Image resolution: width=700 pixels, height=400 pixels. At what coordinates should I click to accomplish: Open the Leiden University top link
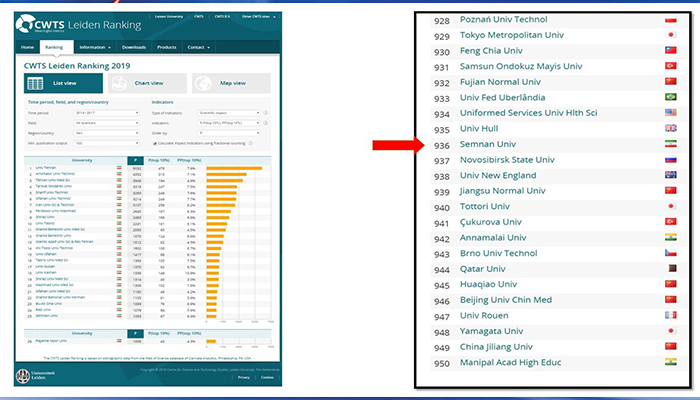[169, 17]
